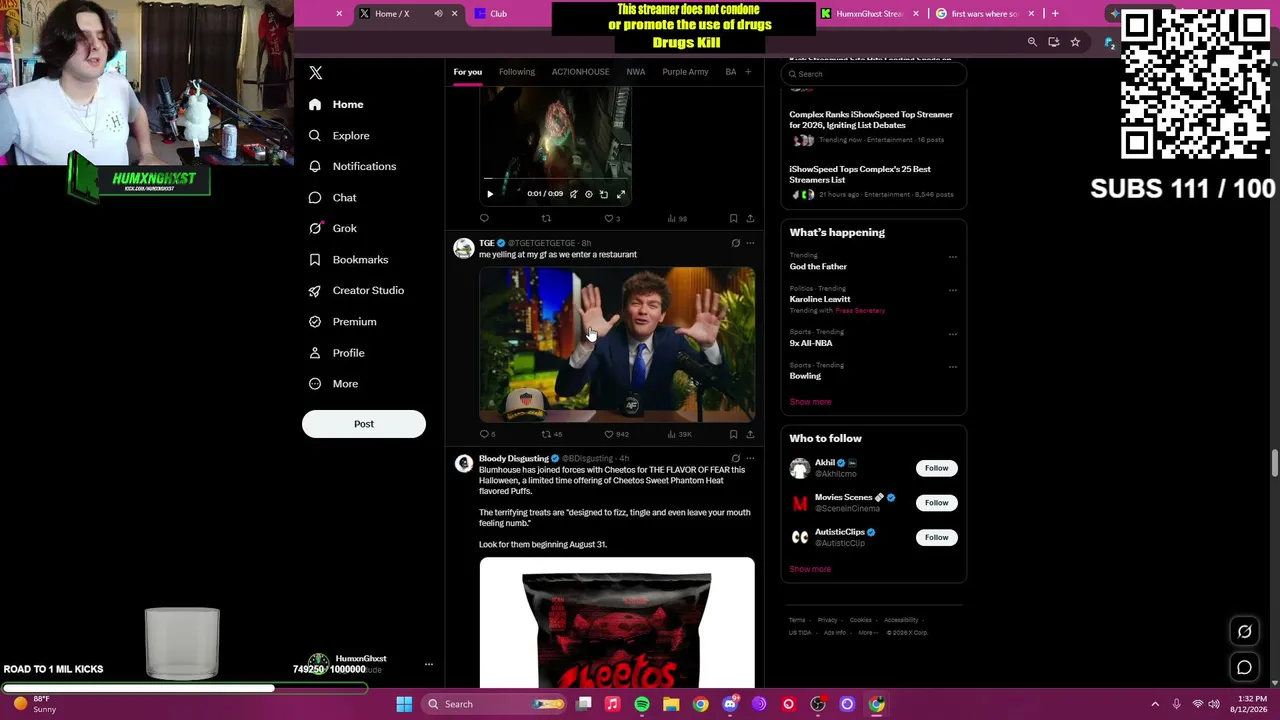Share the video post above TGE
Viewport: 1280px width, 720px height.
tap(750, 218)
